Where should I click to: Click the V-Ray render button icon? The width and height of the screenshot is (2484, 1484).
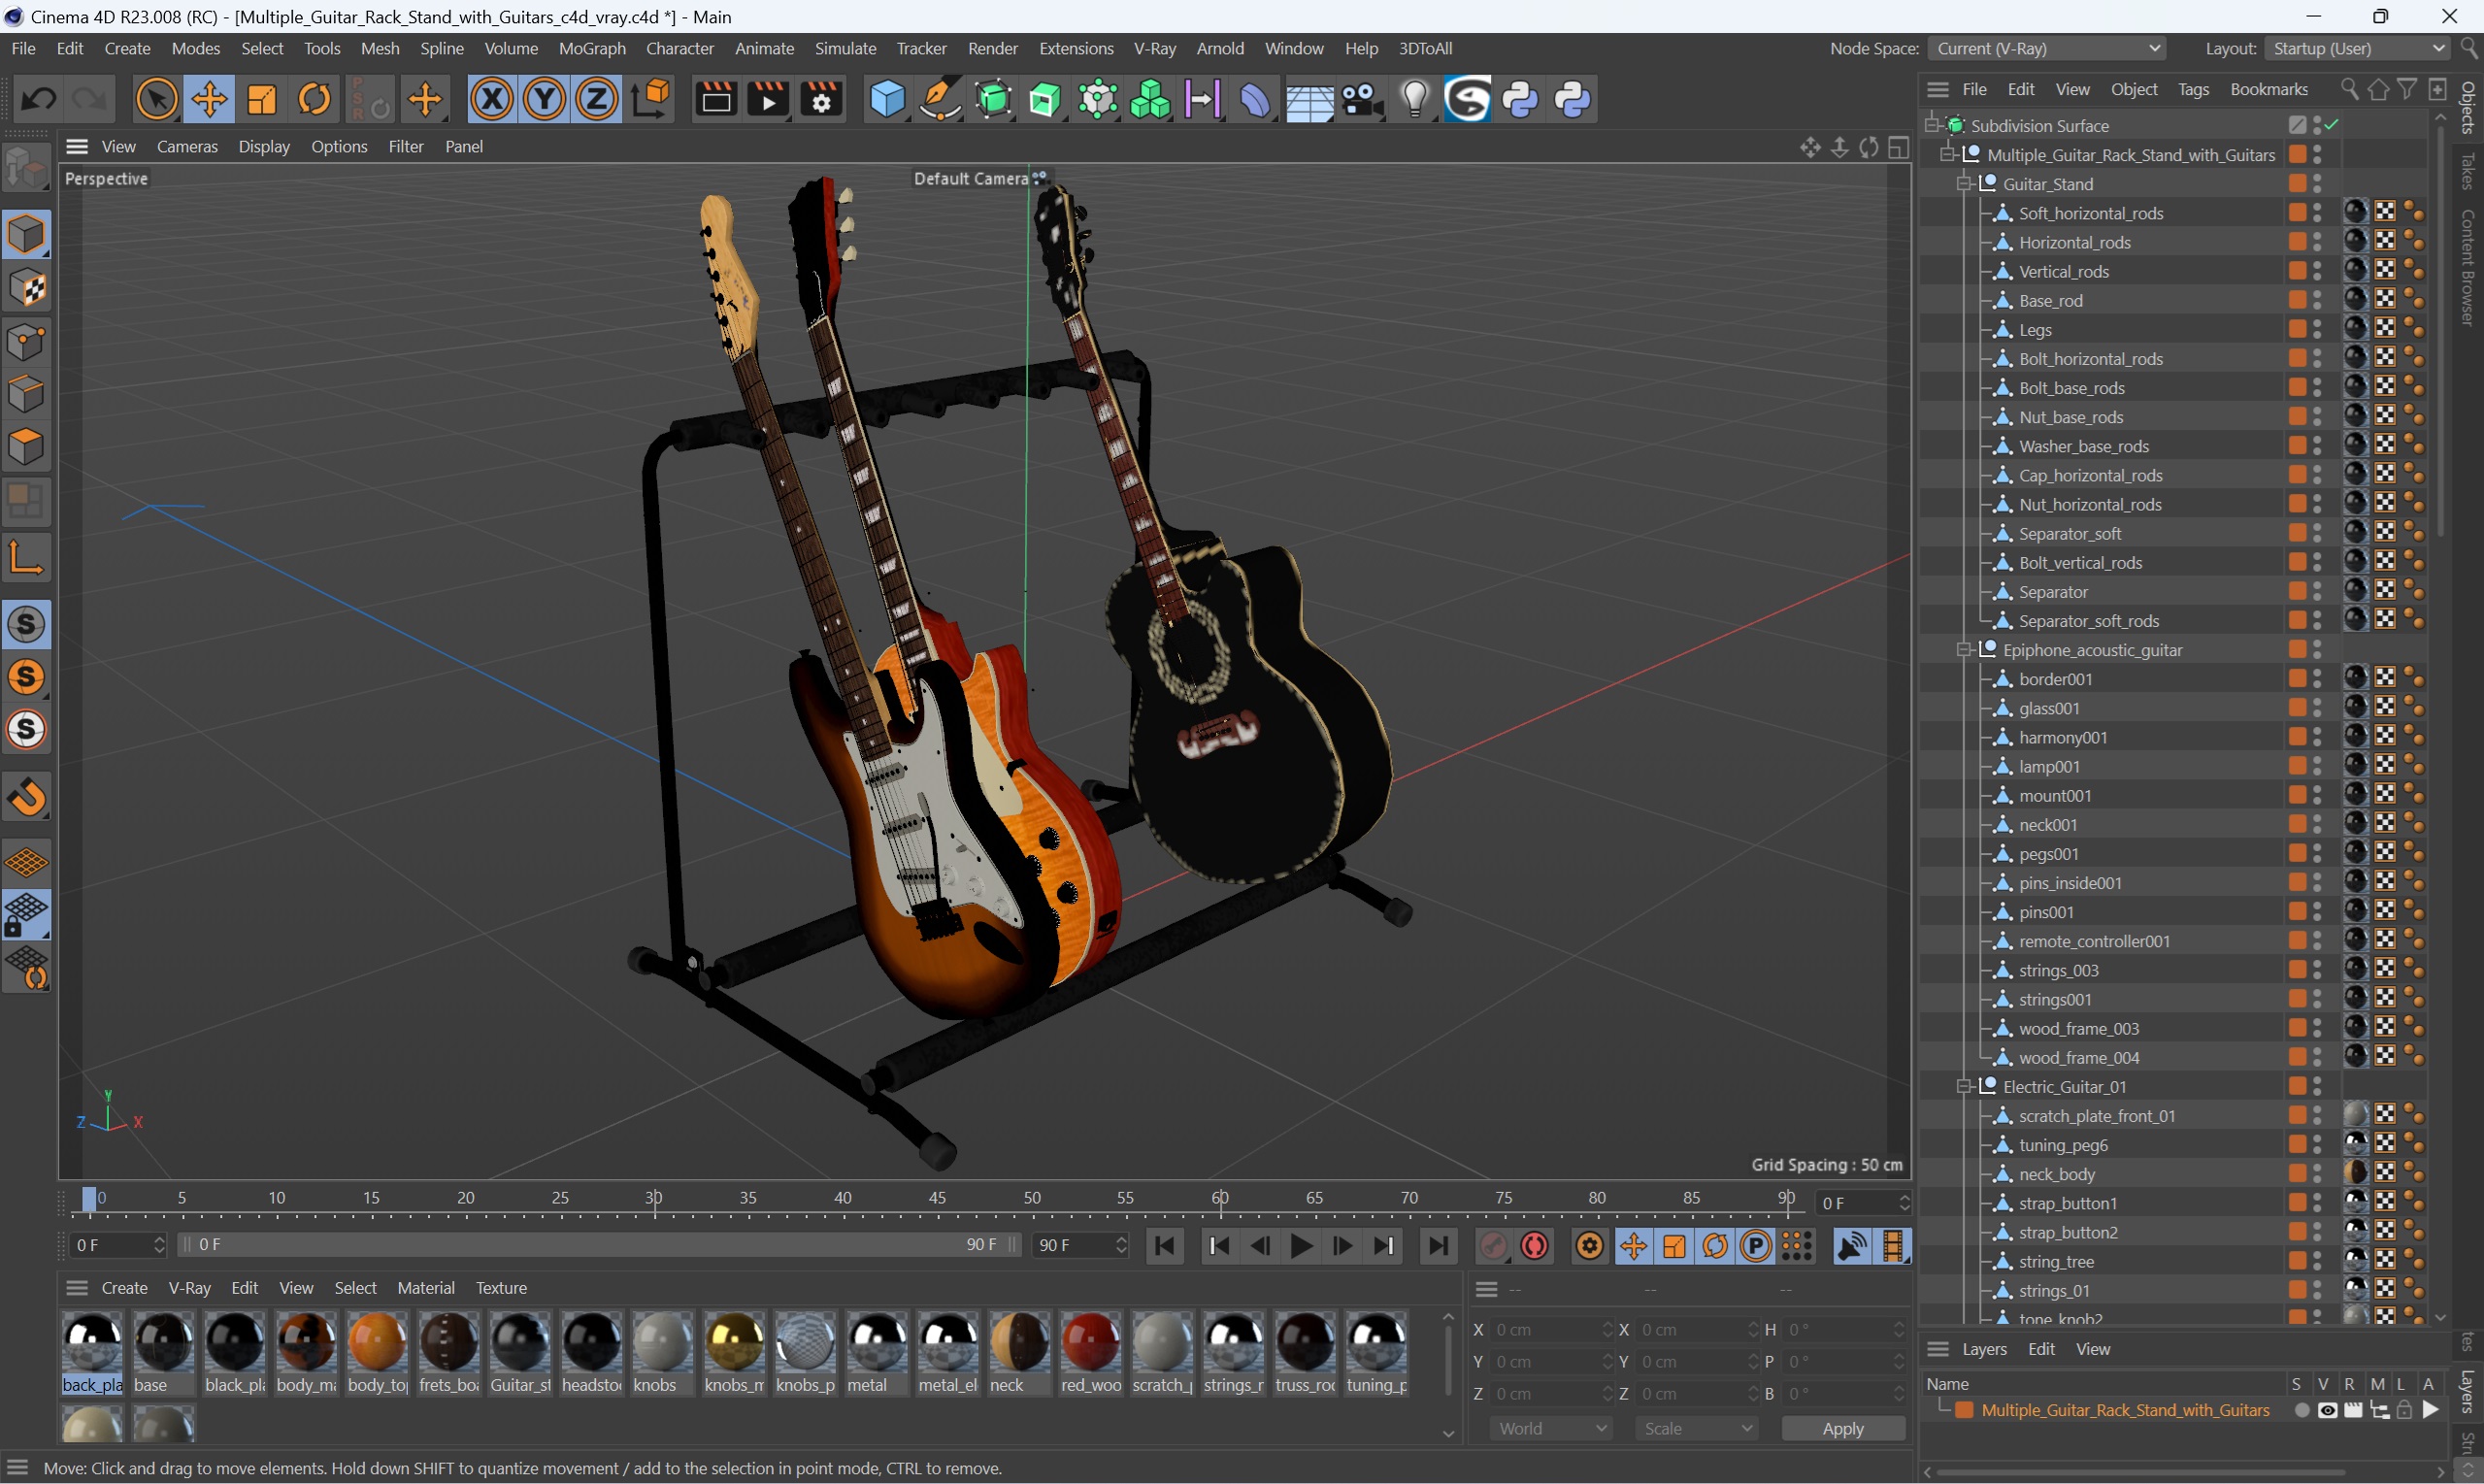pyautogui.click(x=1468, y=99)
